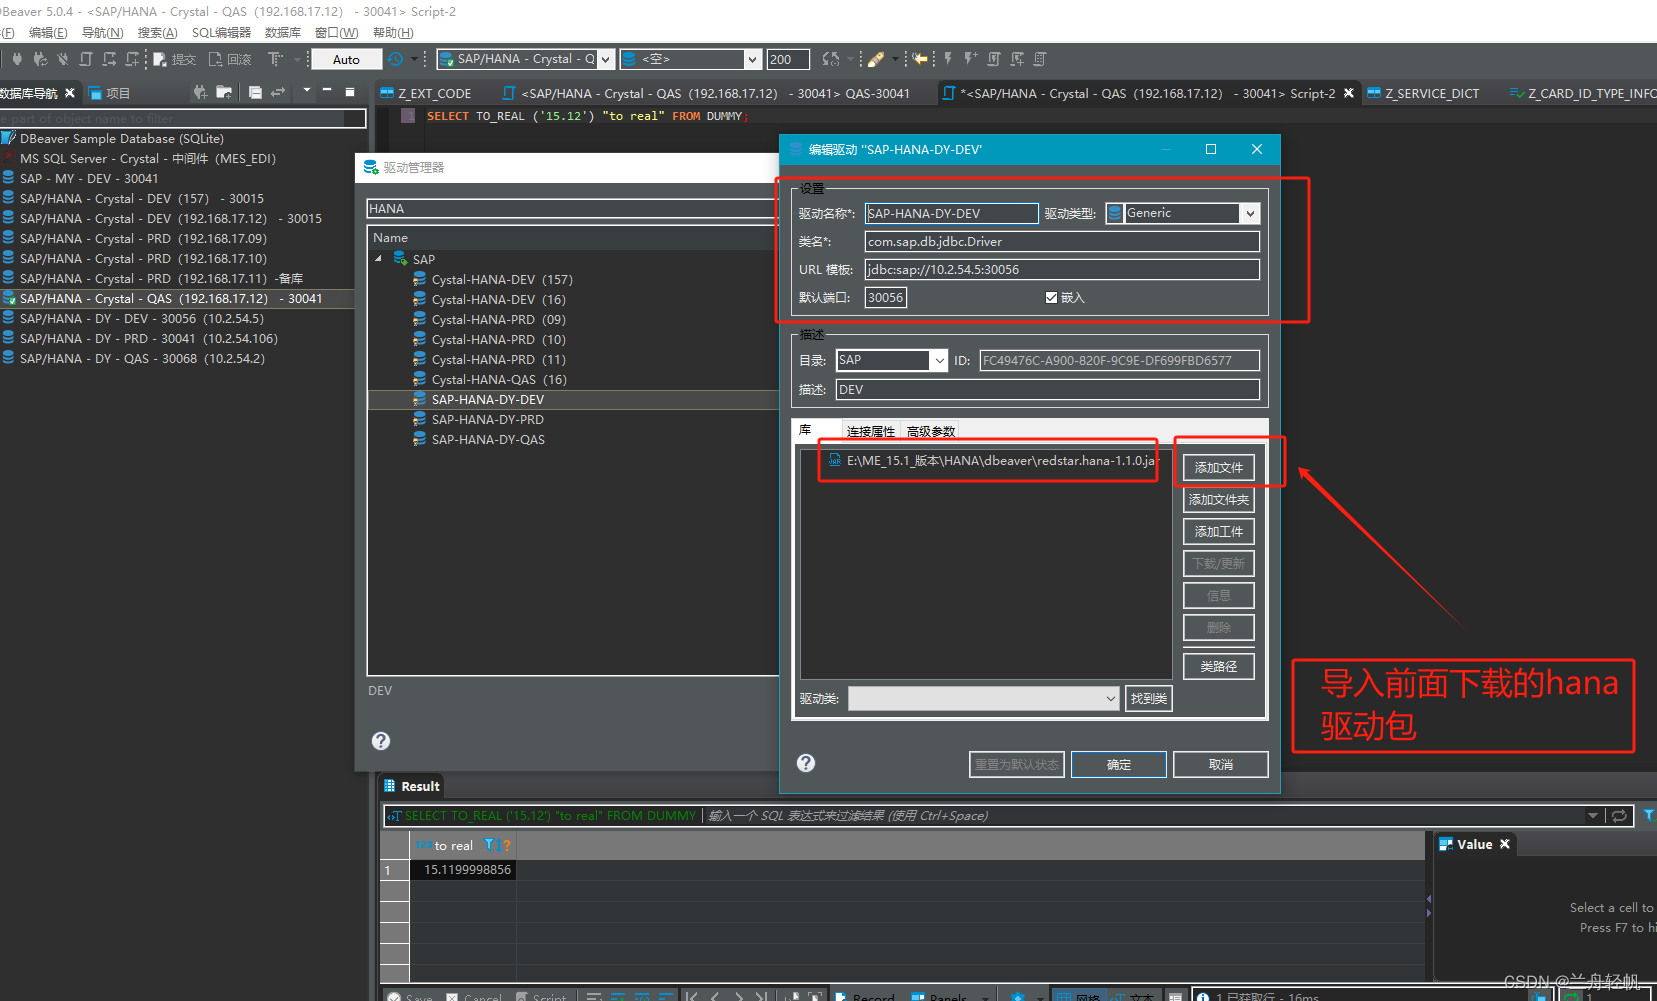The image size is (1657, 1001).
Task: Click the new connection icon in navigator
Action: [x=200, y=92]
